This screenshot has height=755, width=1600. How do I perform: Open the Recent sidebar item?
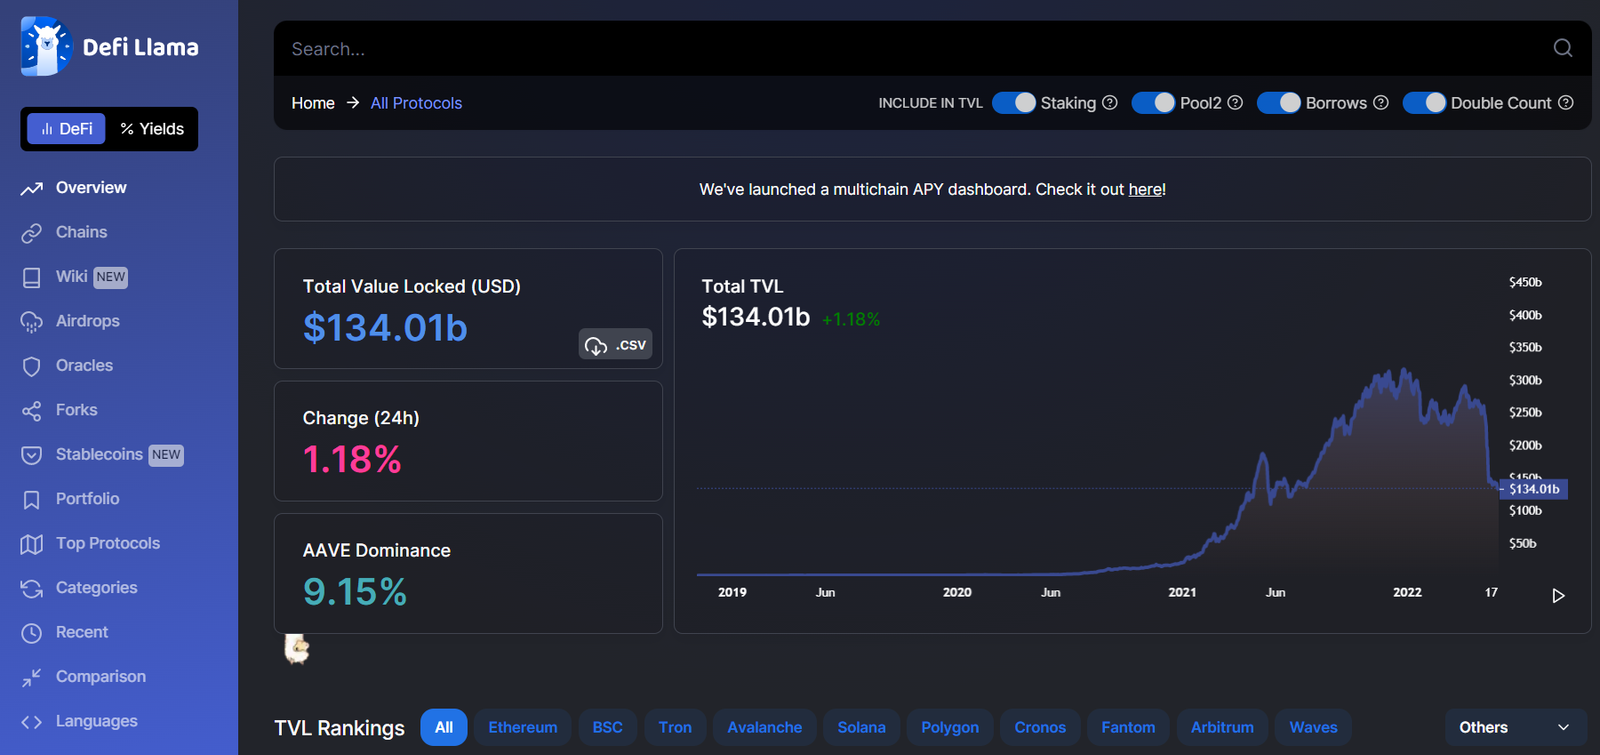tap(64, 633)
